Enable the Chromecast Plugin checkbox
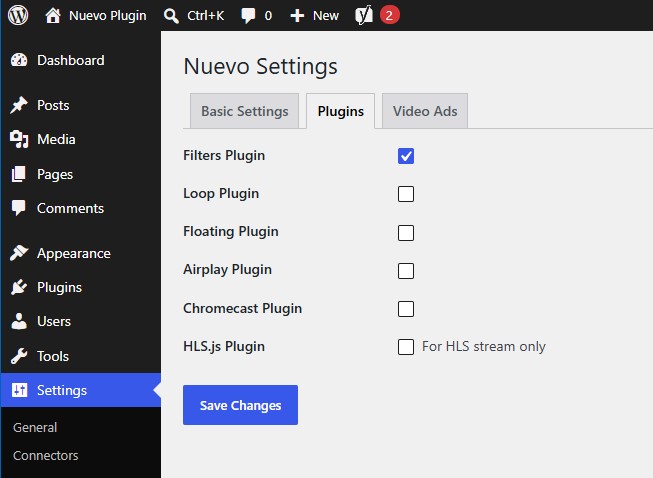The image size is (653, 478). pos(406,309)
